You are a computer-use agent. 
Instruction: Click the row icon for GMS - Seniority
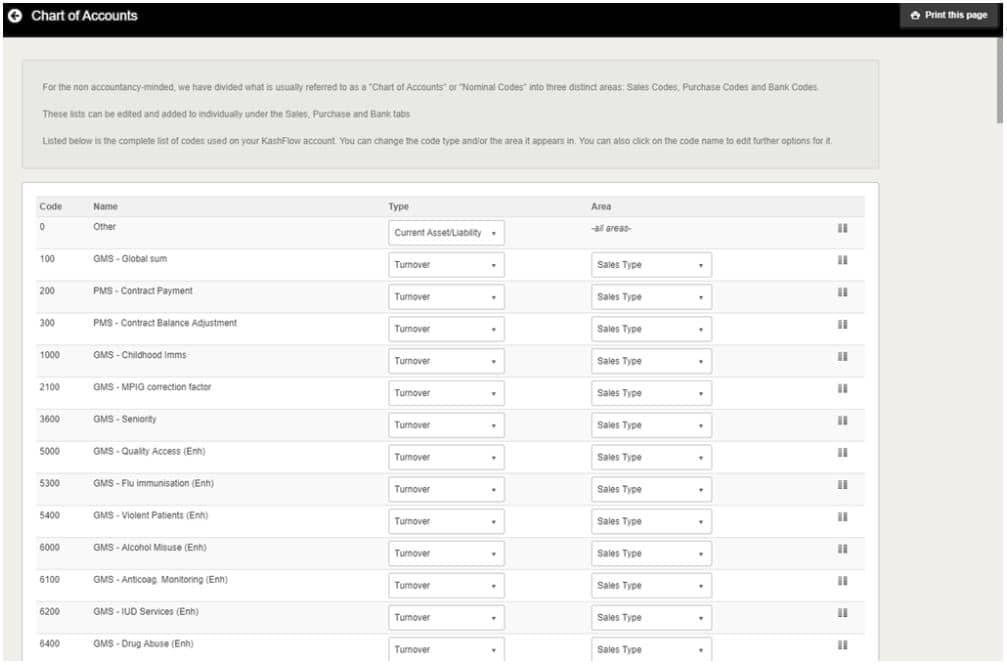coord(843,420)
